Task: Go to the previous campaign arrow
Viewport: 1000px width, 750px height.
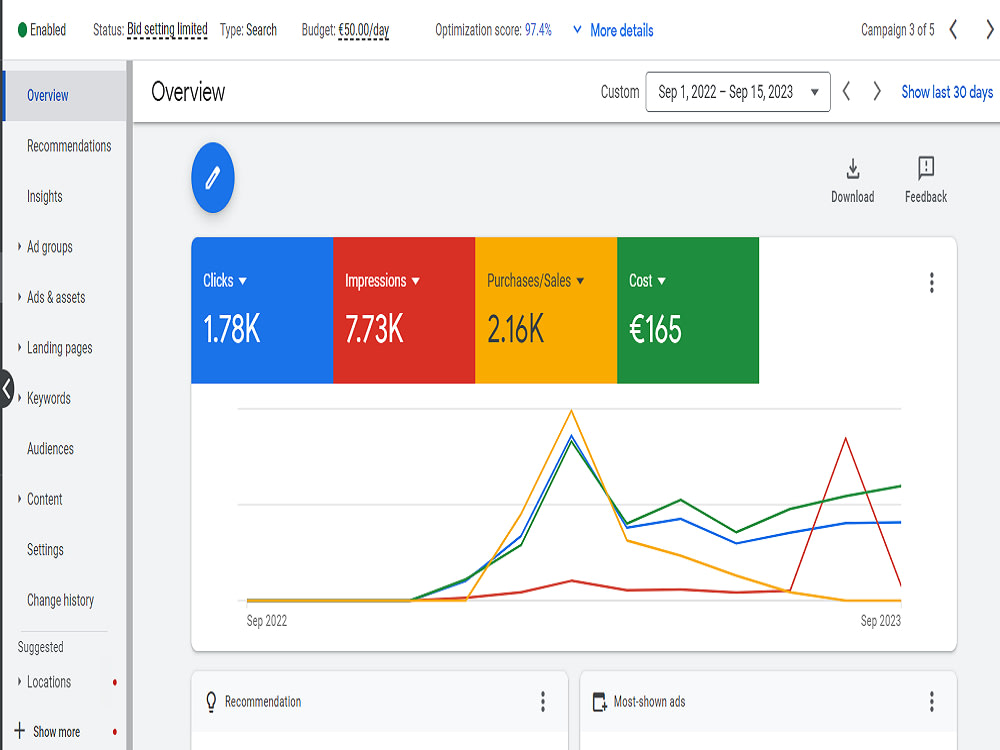Action: tap(953, 29)
